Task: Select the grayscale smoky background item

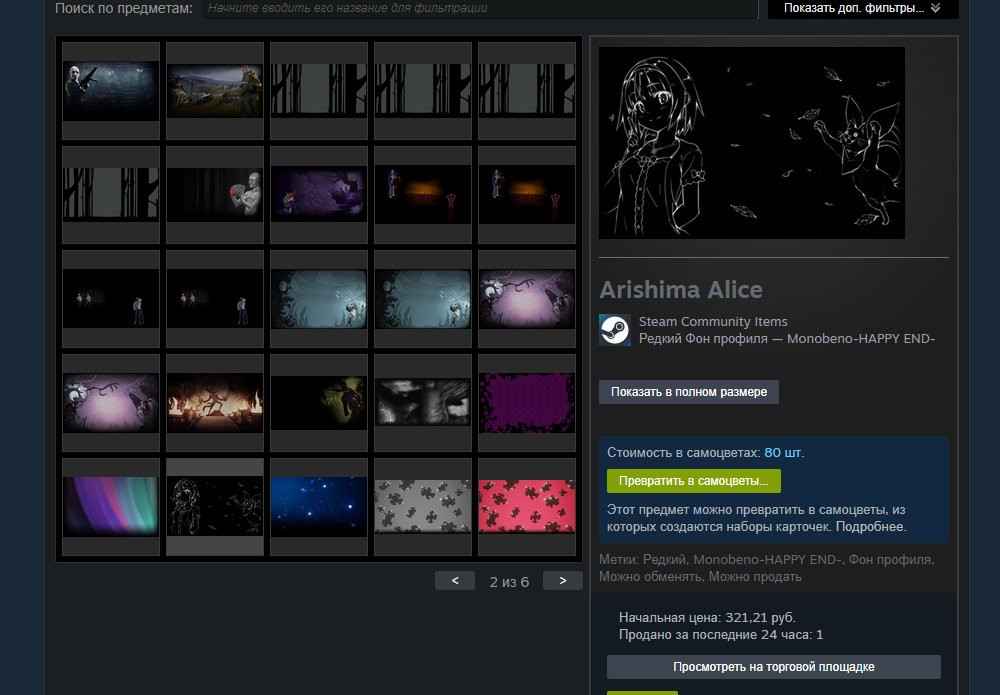Action: (423, 402)
